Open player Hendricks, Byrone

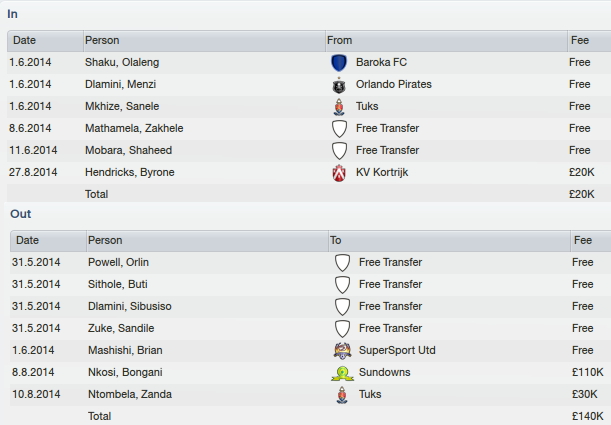tap(129, 172)
